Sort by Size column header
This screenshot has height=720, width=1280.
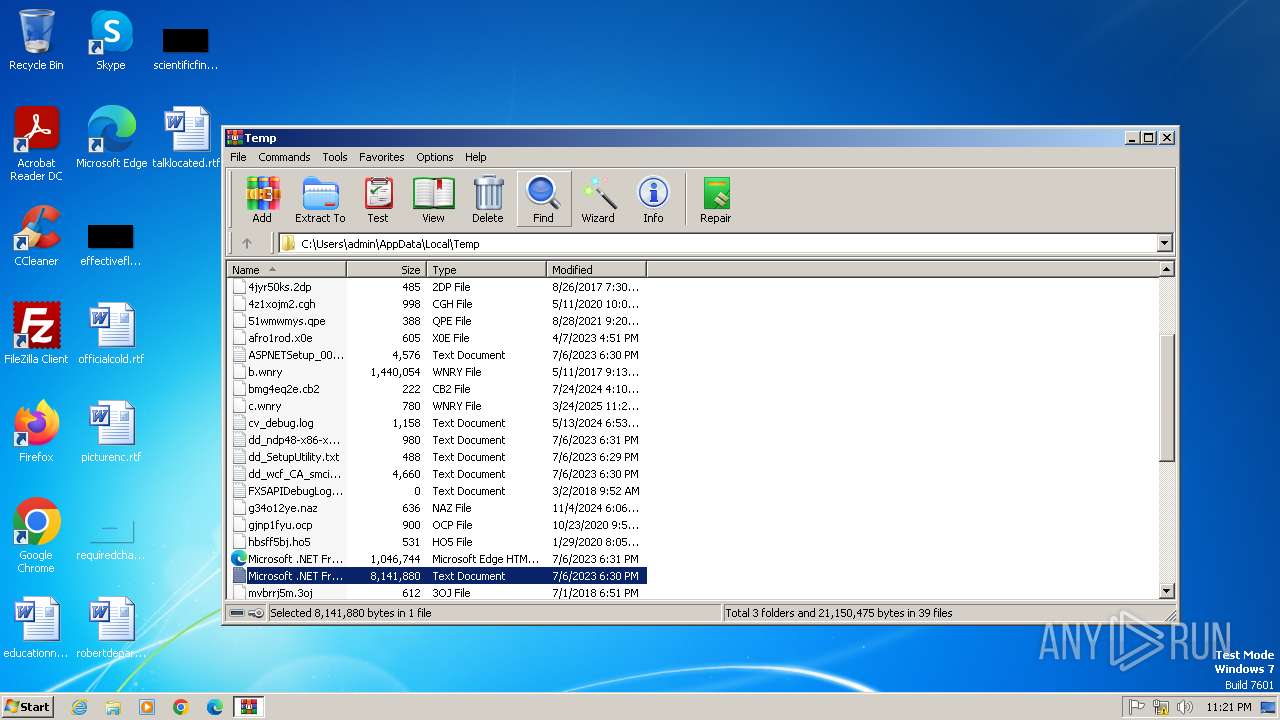(x=387, y=270)
